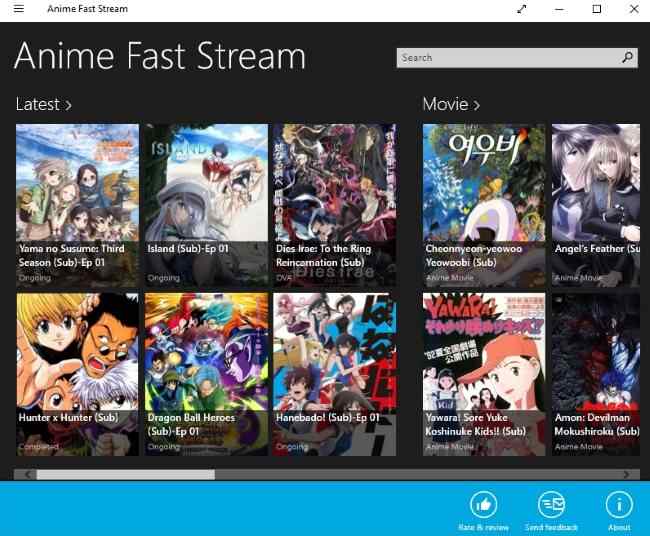Maximize the Anime Fast Stream window
650x536 pixels.
pyautogui.click(x=597, y=9)
